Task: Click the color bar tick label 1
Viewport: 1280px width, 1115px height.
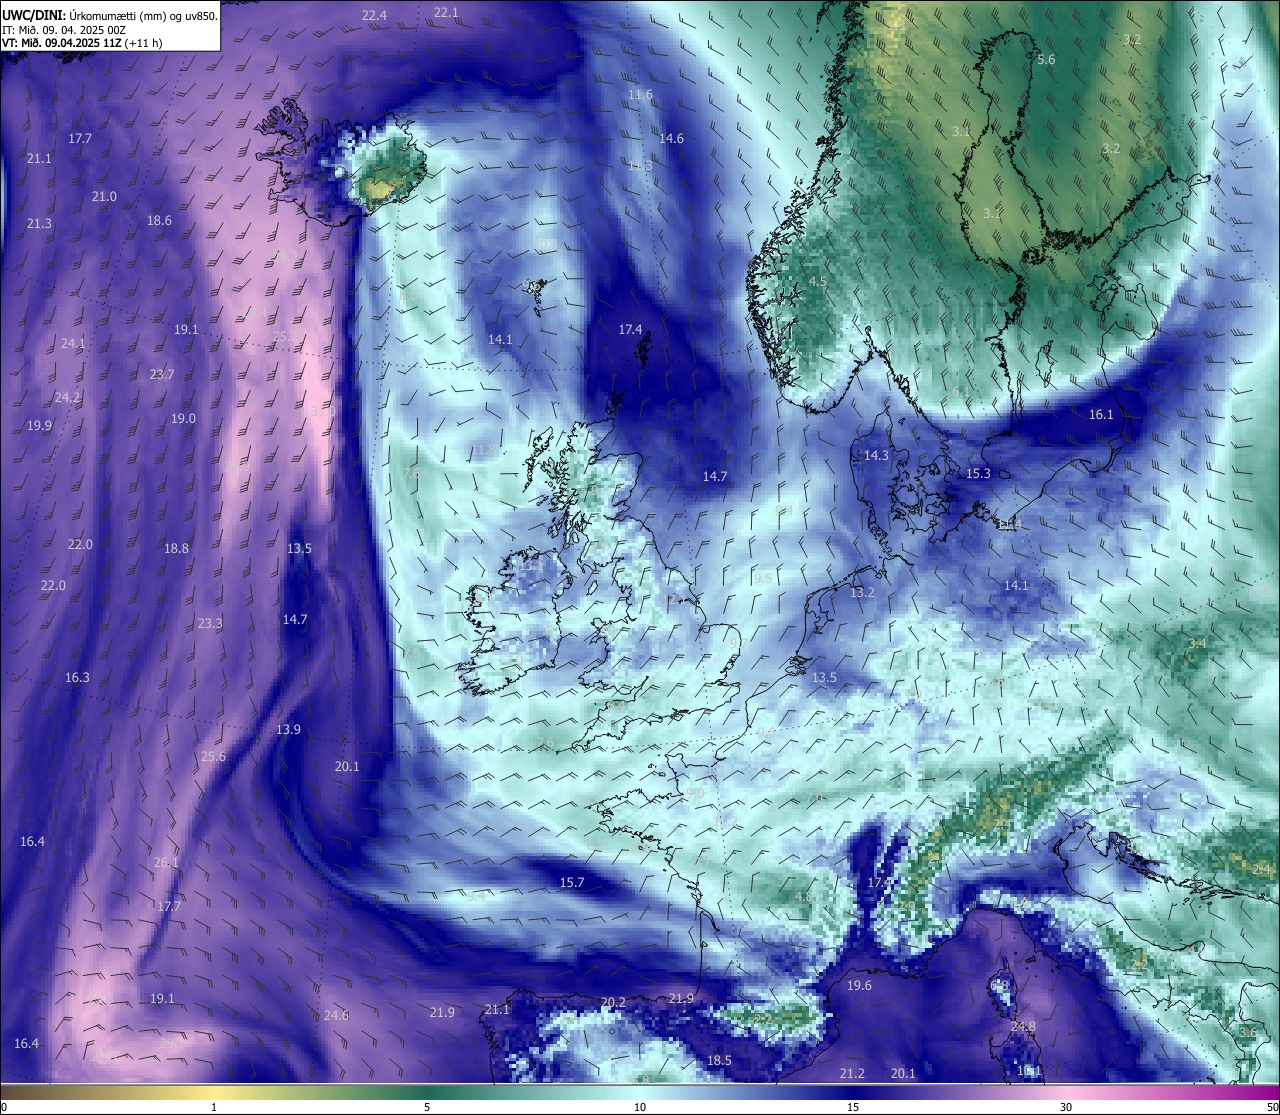Action: click(x=214, y=1107)
